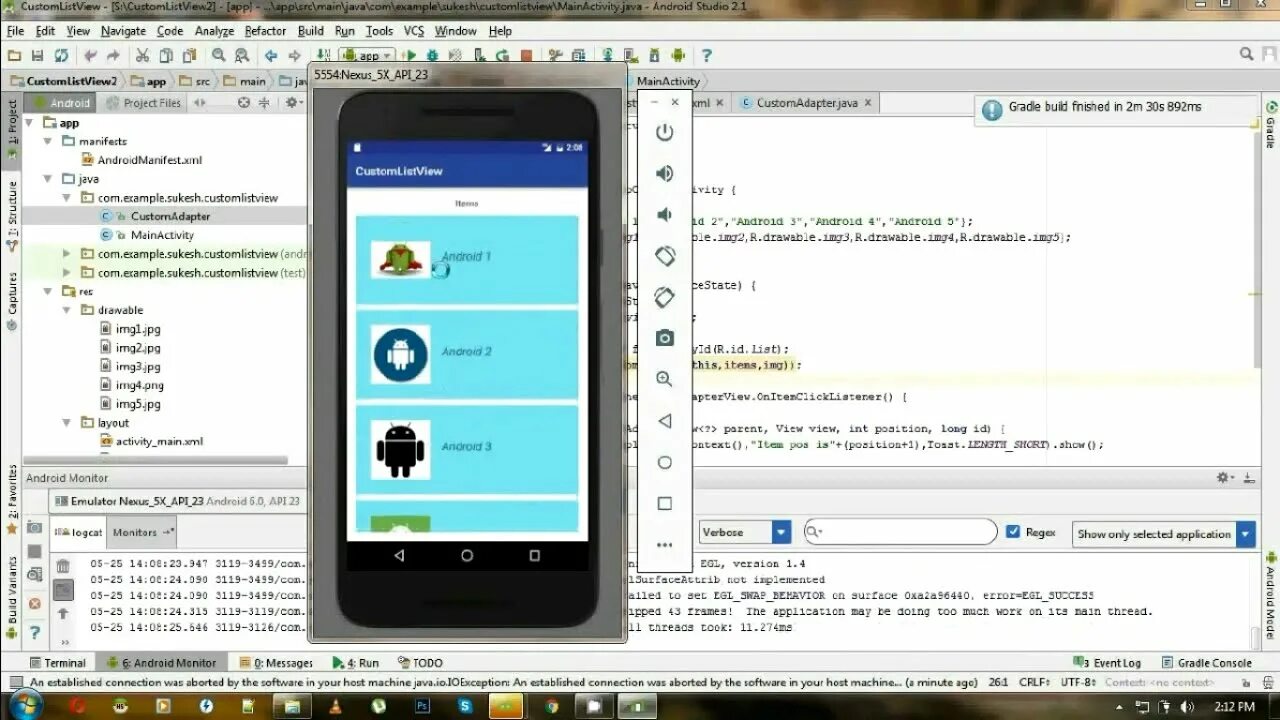Viewport: 1280px width, 720px height.
Task: Collapse the manifests folder
Action: (47, 141)
